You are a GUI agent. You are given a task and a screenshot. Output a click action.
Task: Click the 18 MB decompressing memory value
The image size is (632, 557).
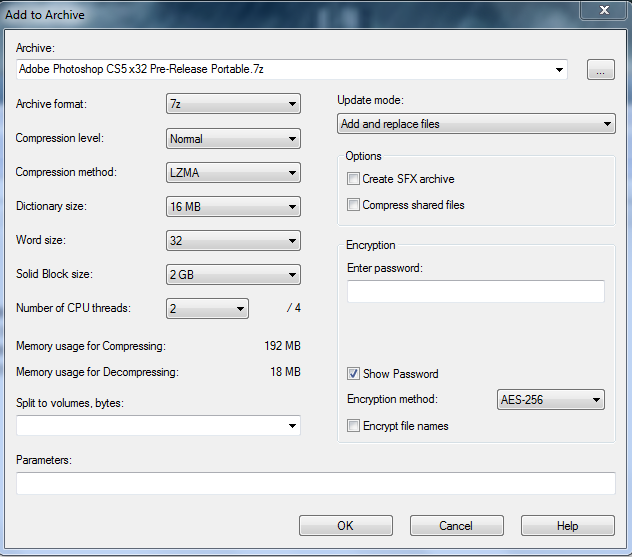[x=285, y=372]
